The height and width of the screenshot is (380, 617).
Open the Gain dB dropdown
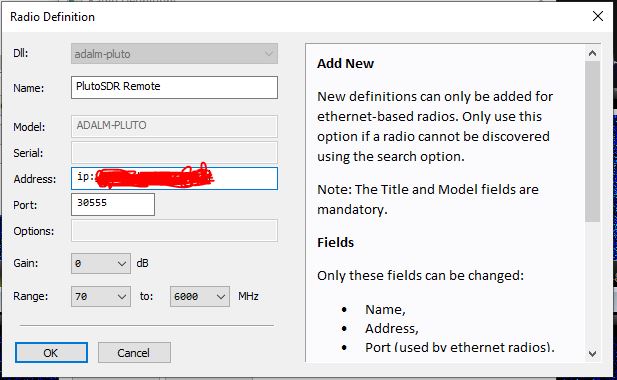pos(101,264)
